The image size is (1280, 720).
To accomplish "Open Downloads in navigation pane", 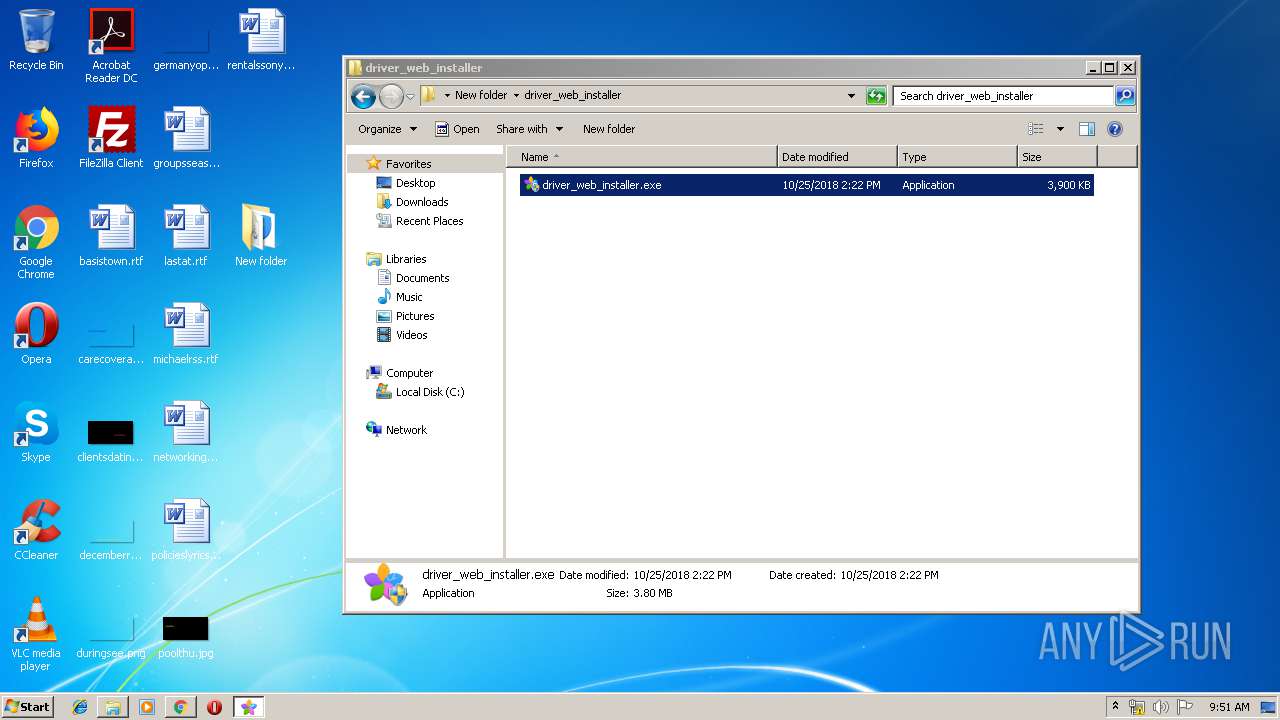I will click(x=421, y=202).
